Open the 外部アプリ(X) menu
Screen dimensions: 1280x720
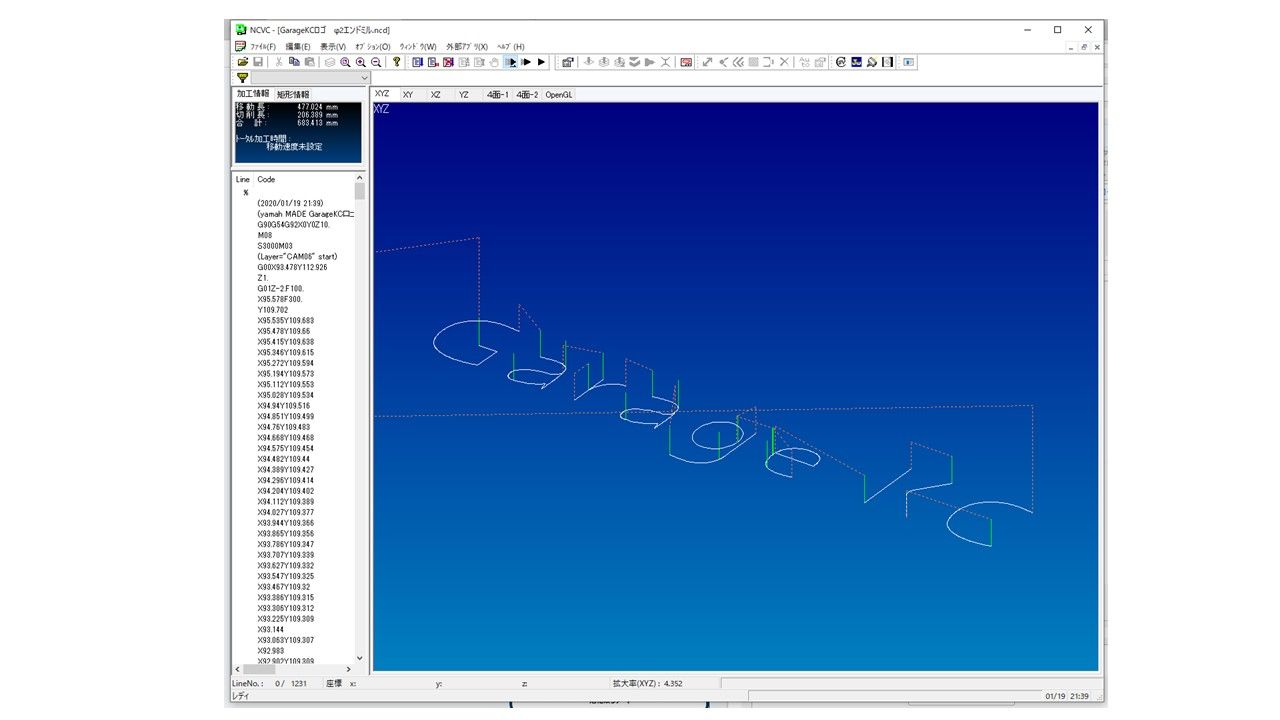467,47
